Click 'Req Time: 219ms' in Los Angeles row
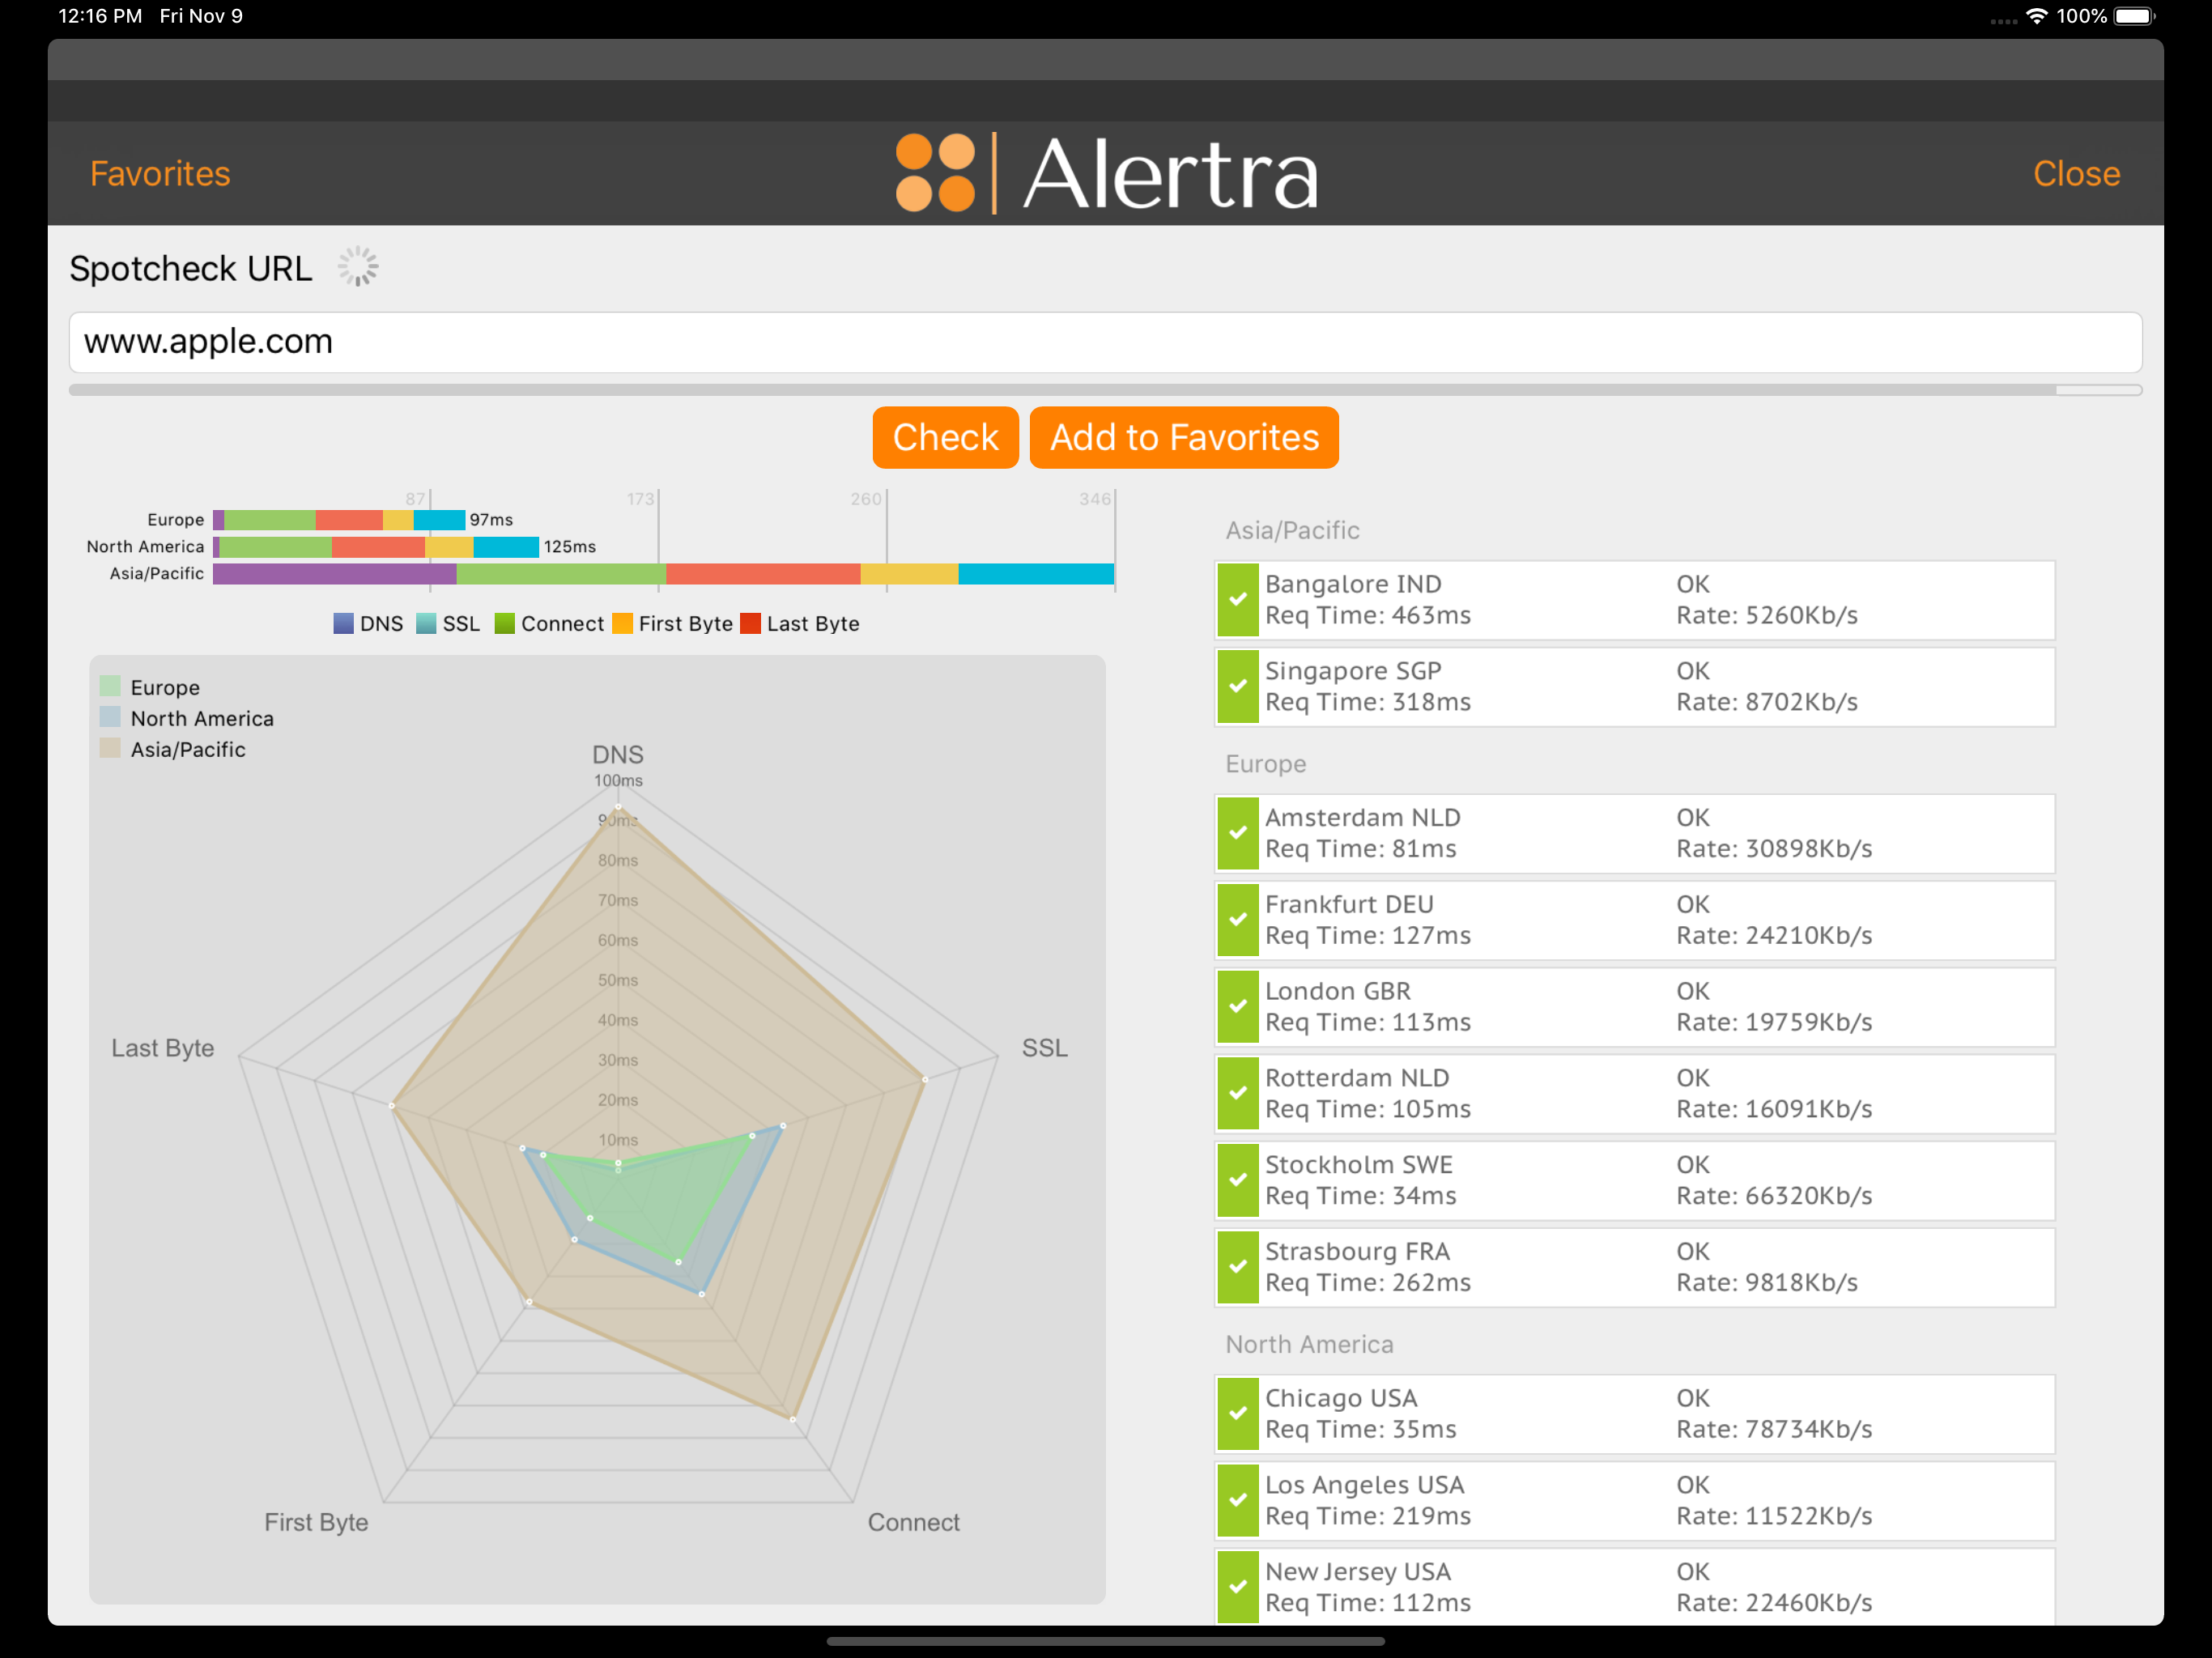Viewport: 2212px width, 1658px height. point(1367,1517)
